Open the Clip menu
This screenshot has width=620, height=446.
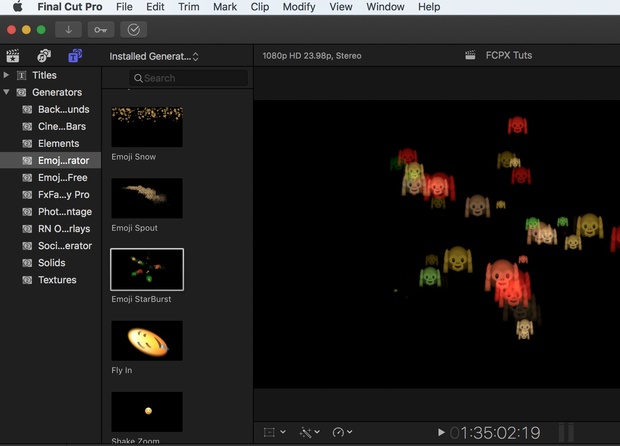(x=260, y=7)
